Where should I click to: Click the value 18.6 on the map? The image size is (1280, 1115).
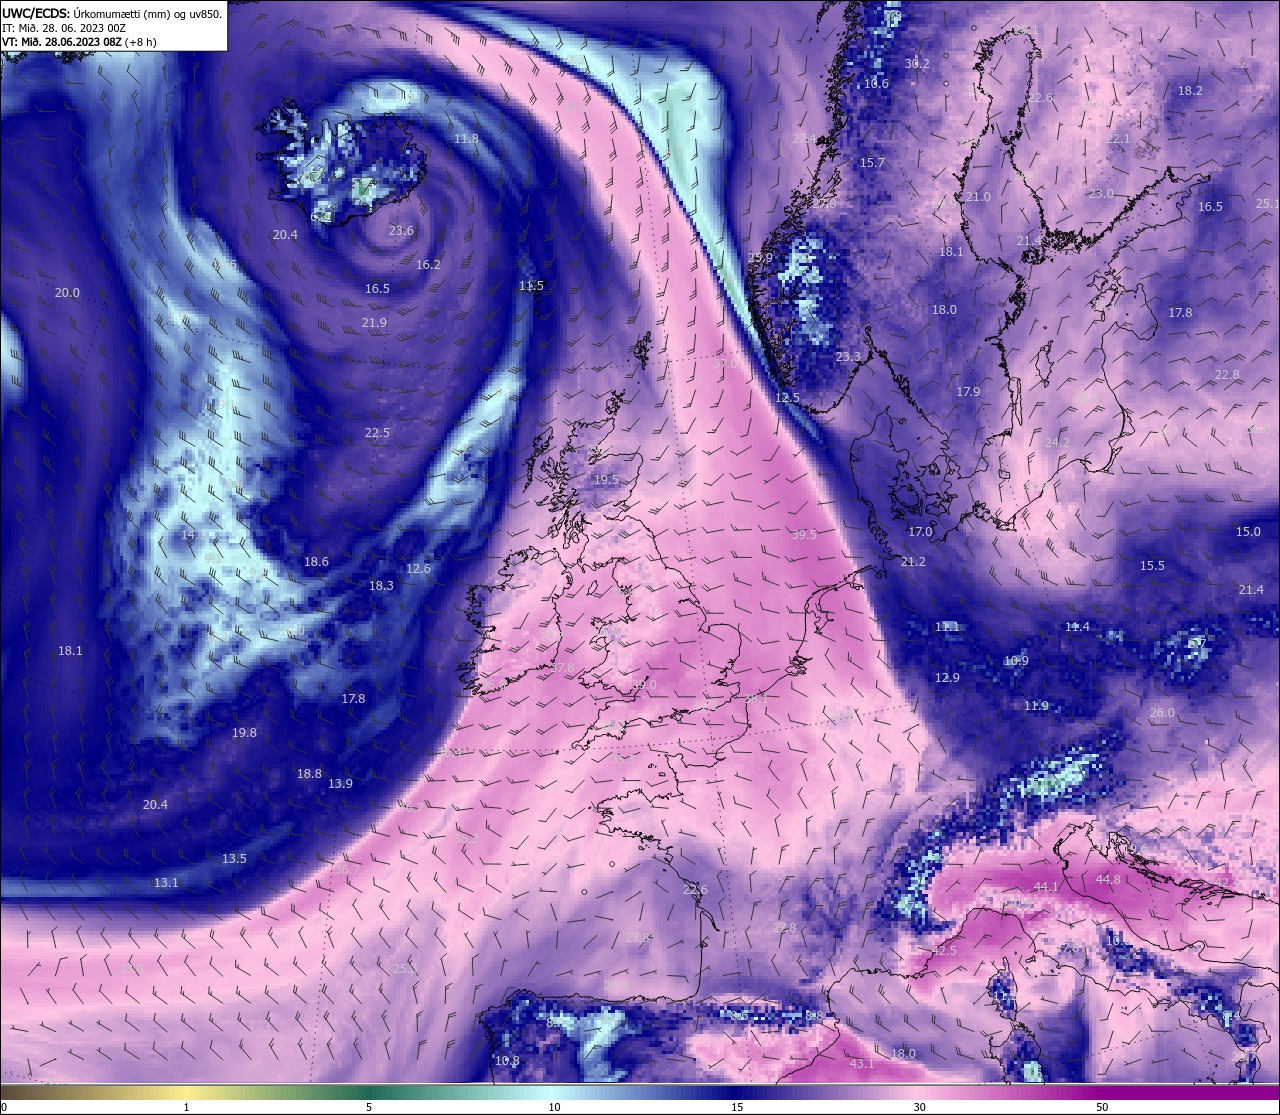(316, 562)
